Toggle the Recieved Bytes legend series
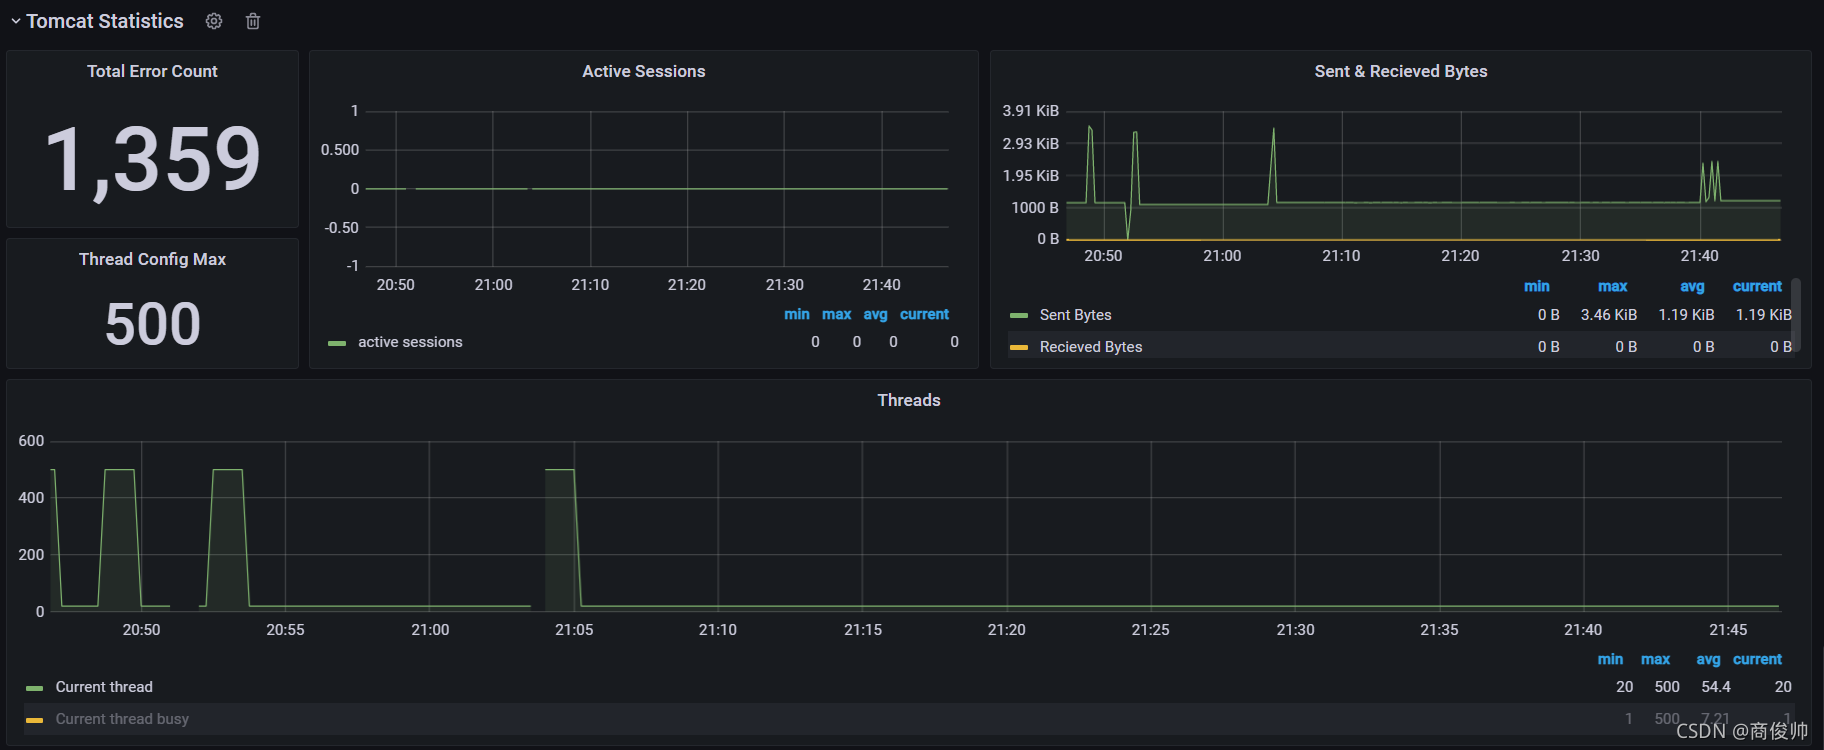The width and height of the screenshot is (1824, 750). pos(1091,347)
